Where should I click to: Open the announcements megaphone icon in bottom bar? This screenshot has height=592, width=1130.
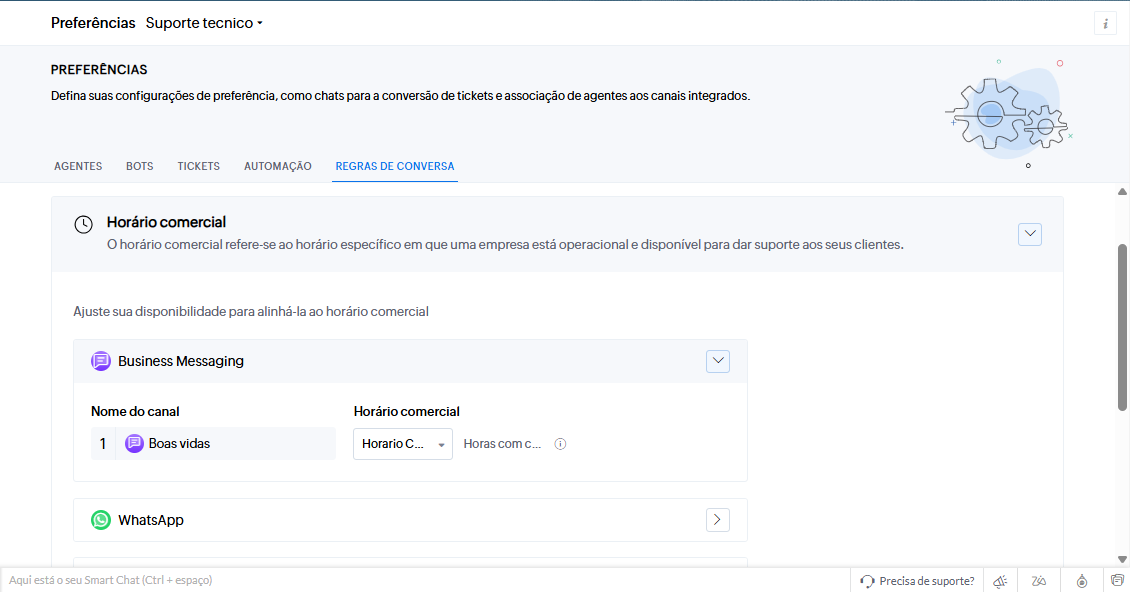point(999,581)
